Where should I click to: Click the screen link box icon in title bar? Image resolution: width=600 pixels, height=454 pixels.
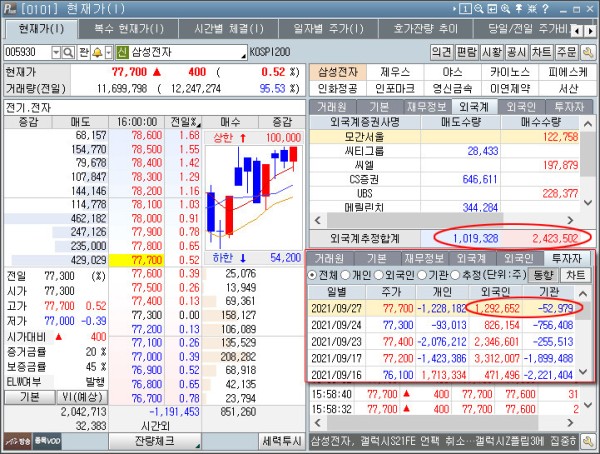(x=492, y=9)
